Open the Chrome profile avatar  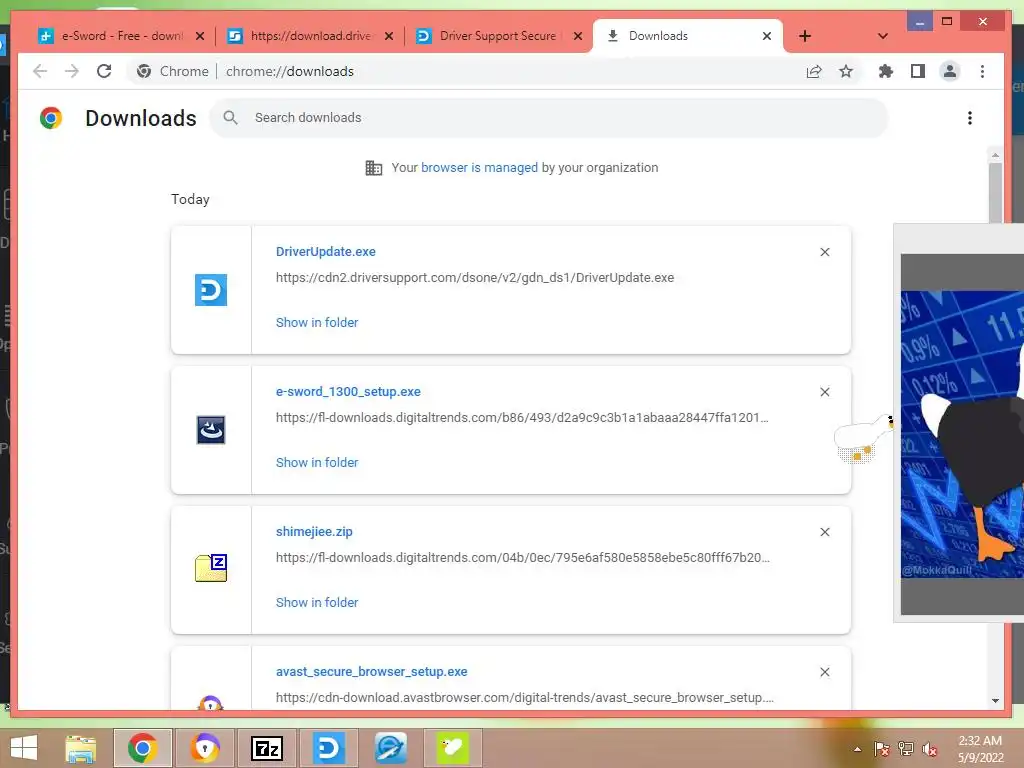point(950,71)
